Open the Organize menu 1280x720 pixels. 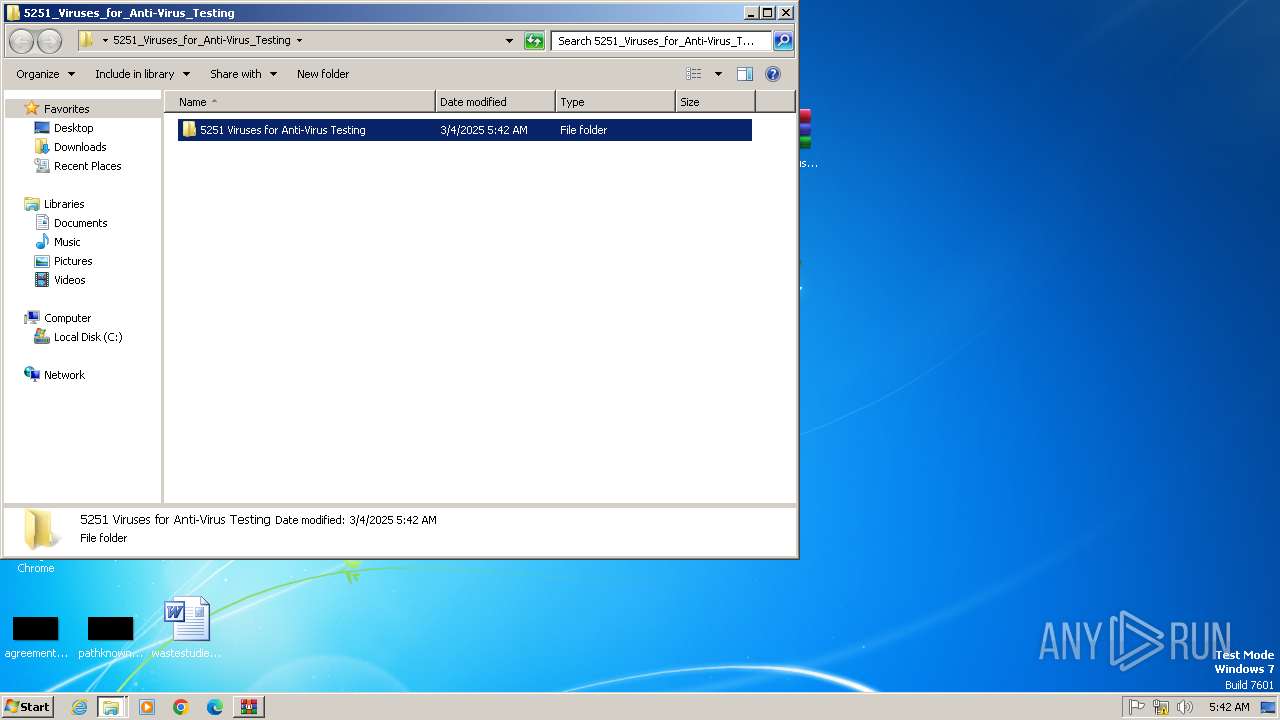45,74
